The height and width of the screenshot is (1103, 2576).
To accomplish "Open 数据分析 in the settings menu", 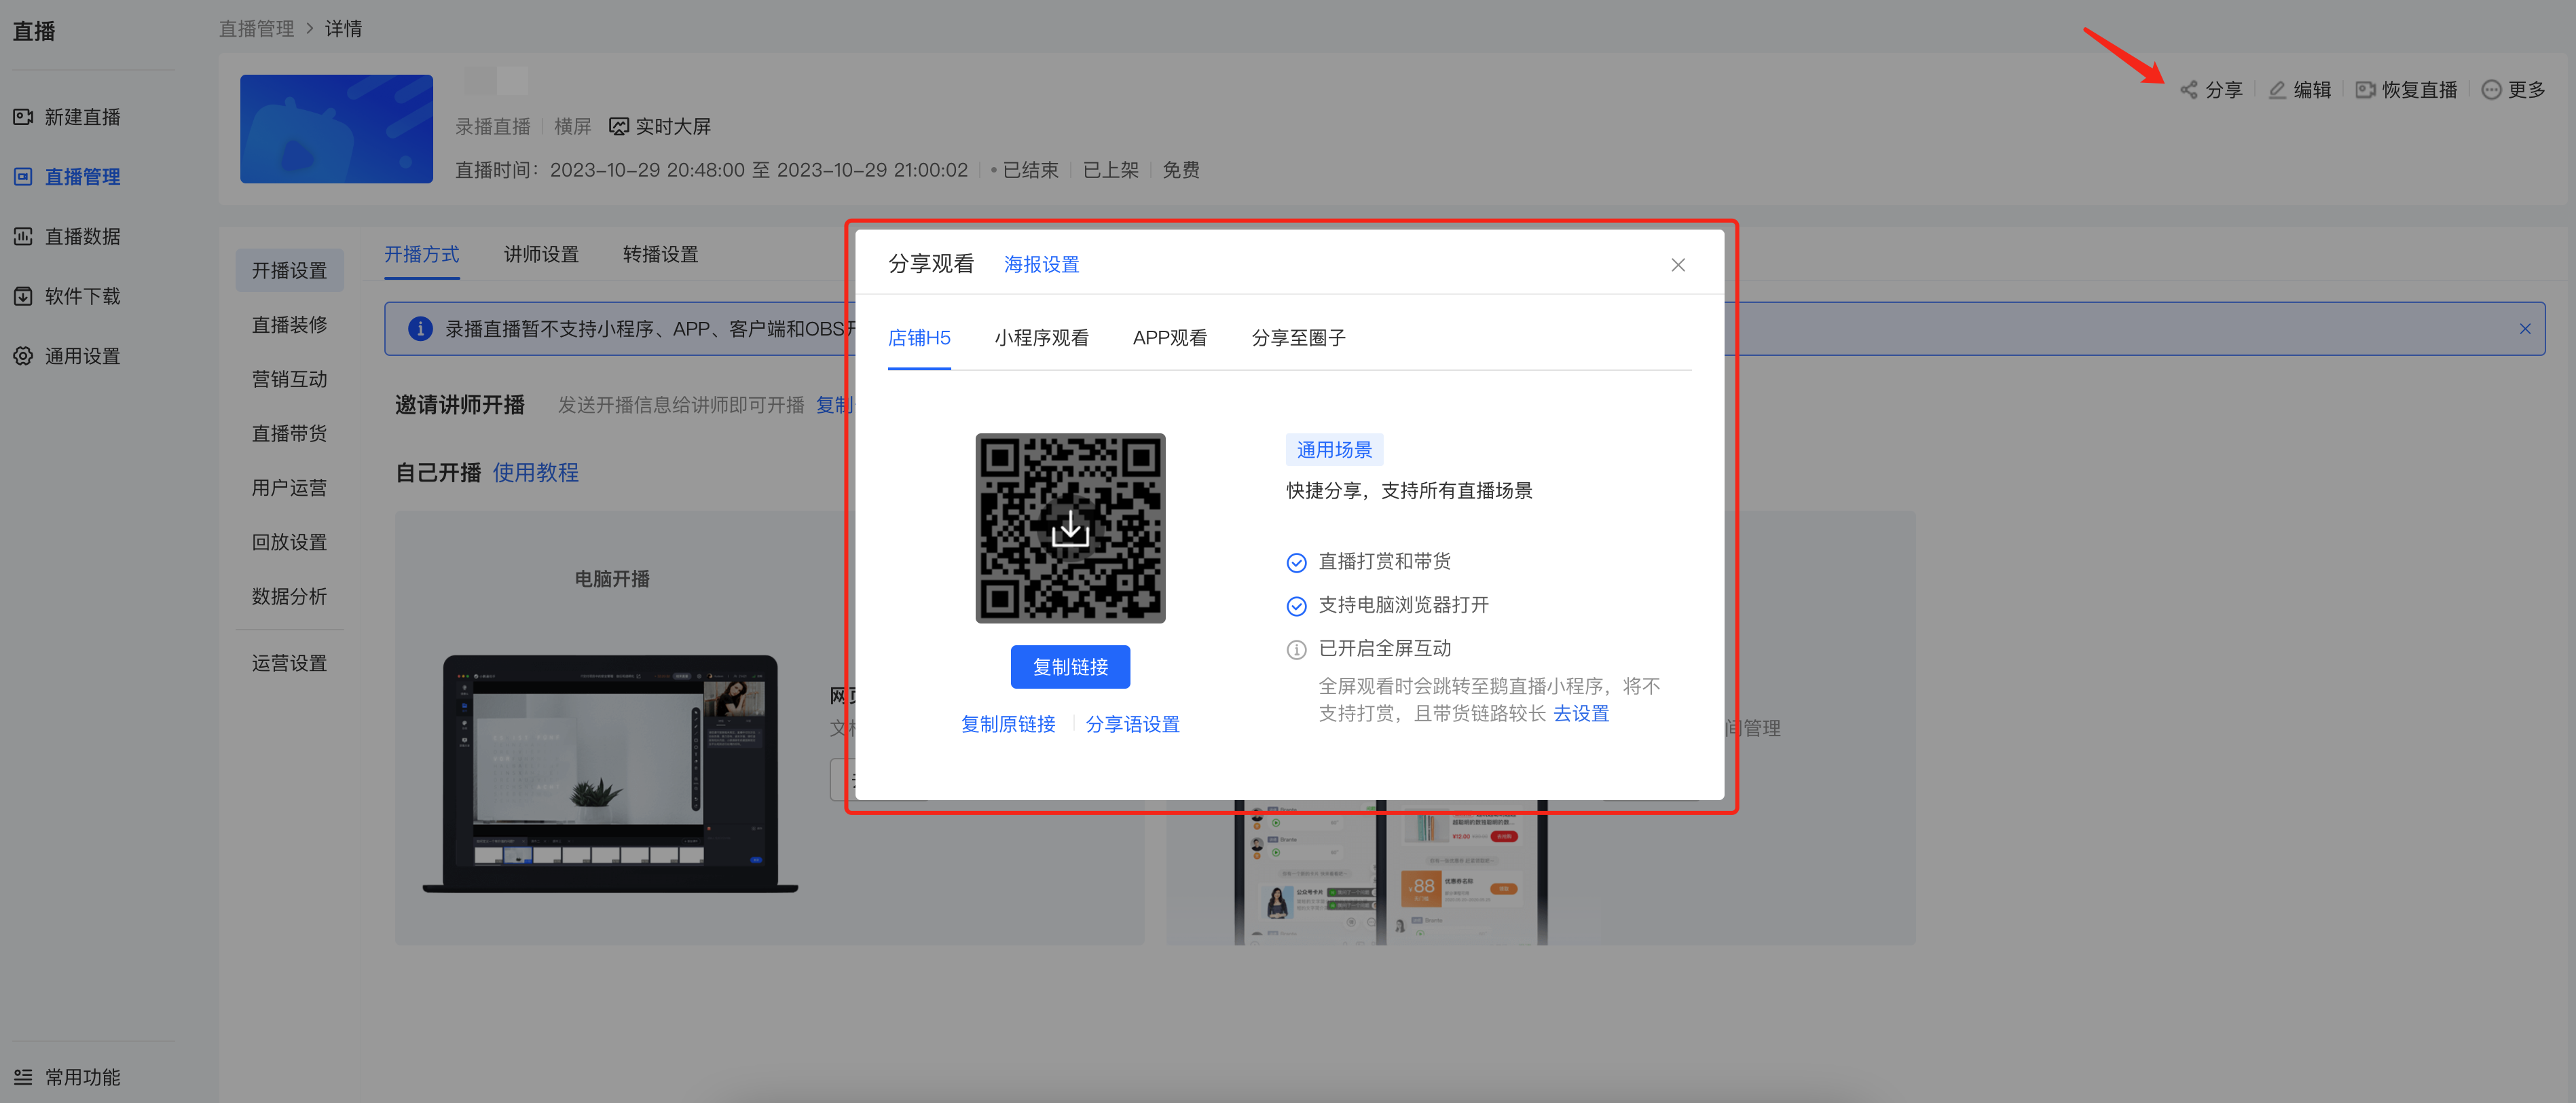I will coord(289,597).
